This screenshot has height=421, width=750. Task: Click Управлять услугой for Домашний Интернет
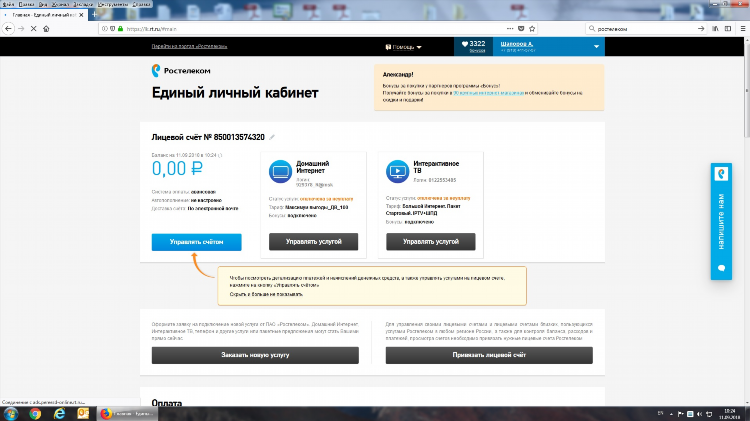point(313,242)
